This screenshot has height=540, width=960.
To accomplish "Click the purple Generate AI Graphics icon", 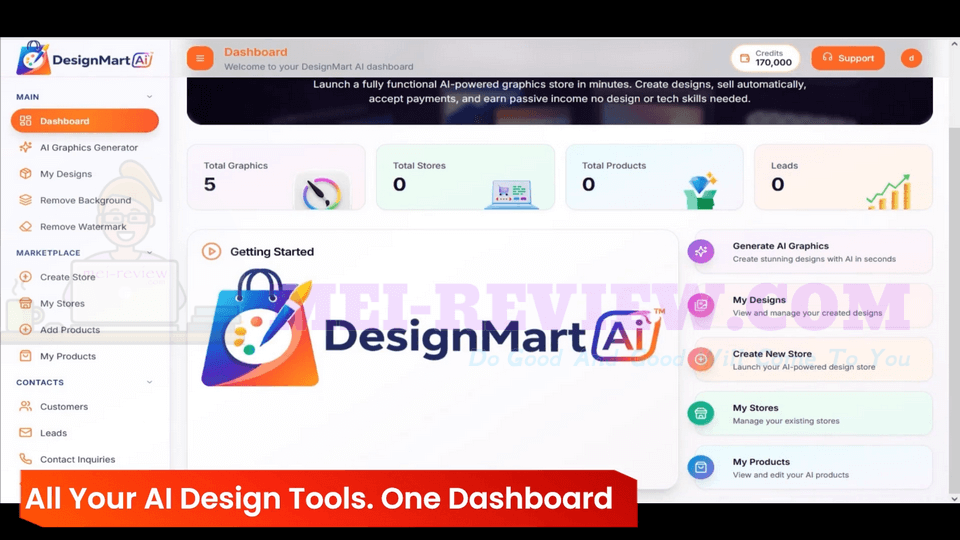I will [701, 251].
